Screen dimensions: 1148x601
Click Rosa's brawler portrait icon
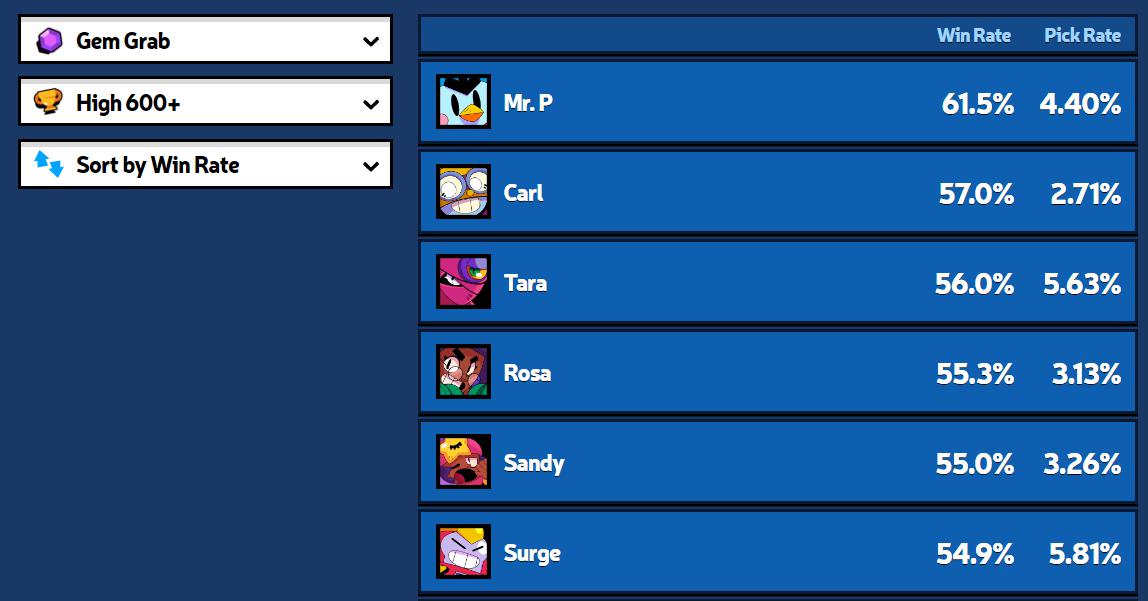pyautogui.click(x=463, y=372)
